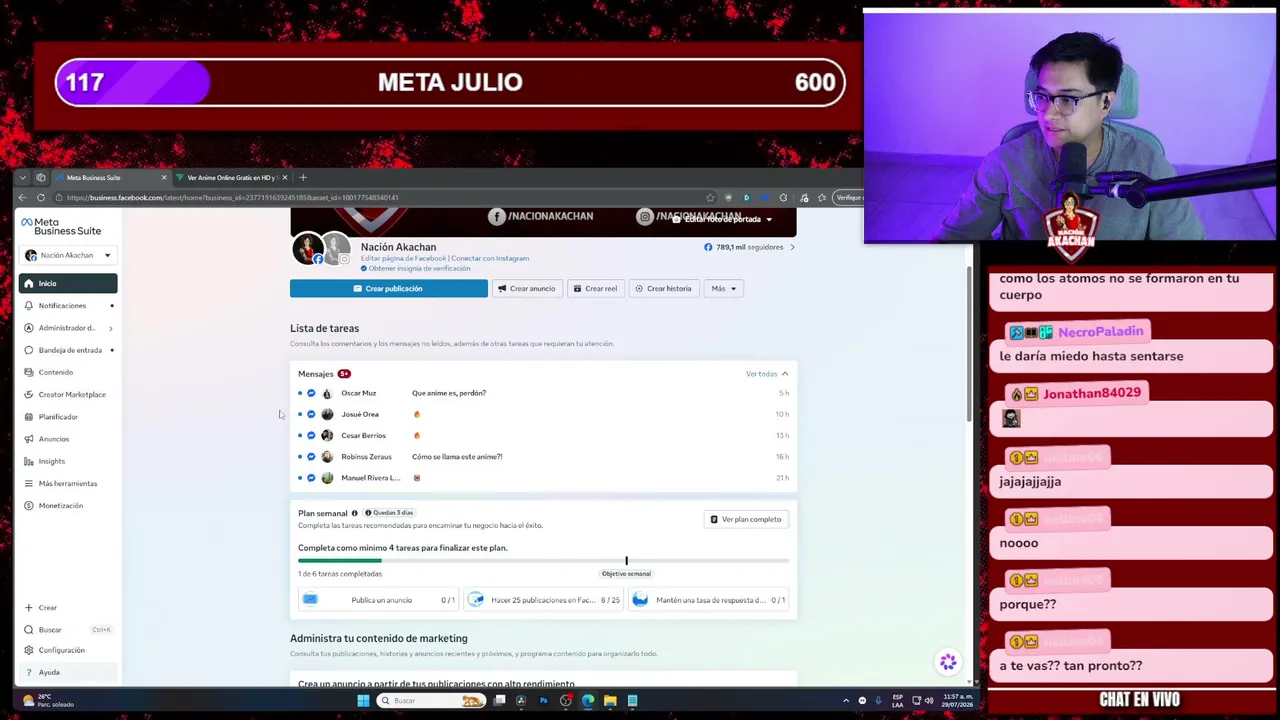This screenshot has width=1280, height=720.
Task: Open Cesar Berrios message row
Action: pos(543,435)
